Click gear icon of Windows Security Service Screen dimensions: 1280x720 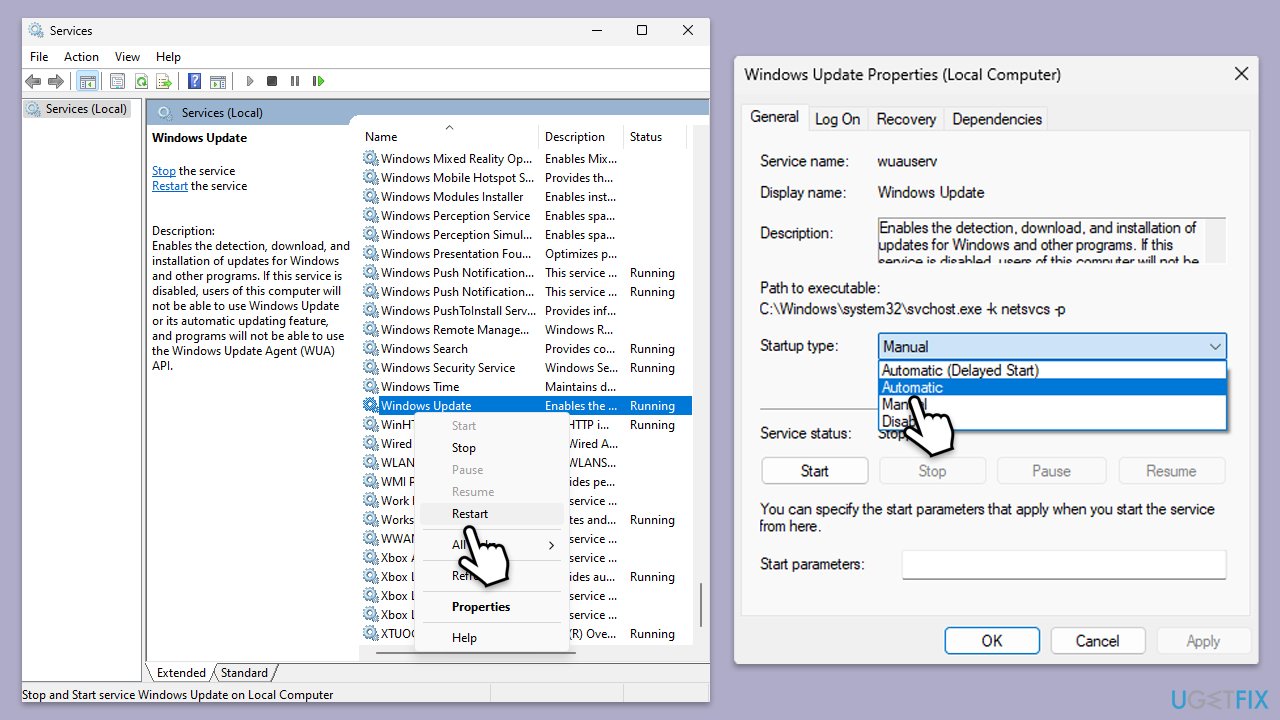(371, 368)
